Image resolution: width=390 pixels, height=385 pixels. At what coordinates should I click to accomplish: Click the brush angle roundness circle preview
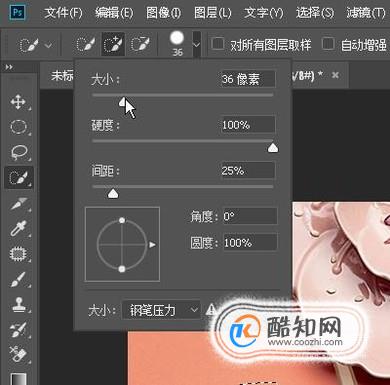tap(122, 244)
